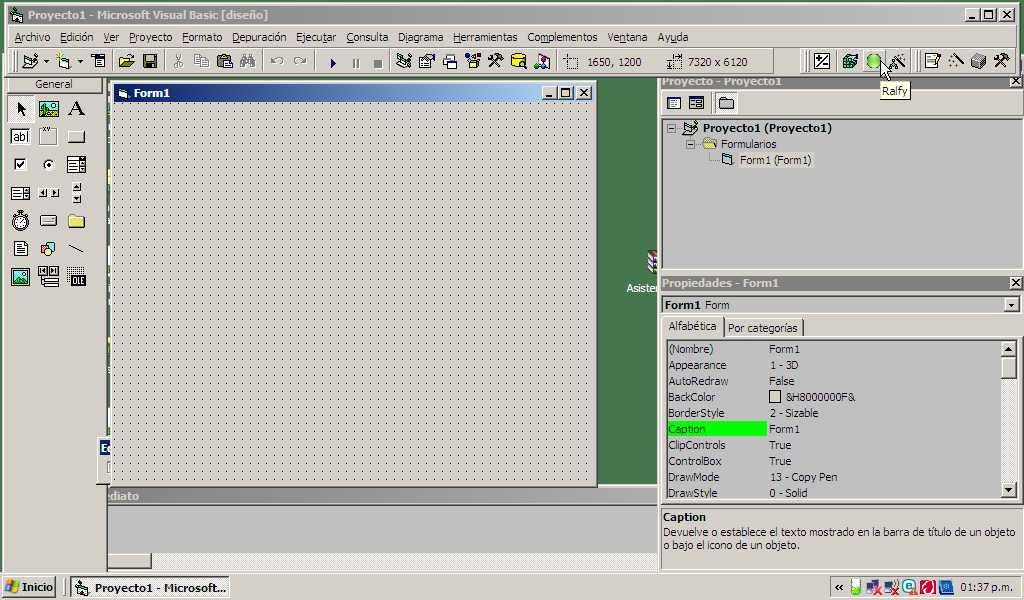Collapse the Formularios folder node
This screenshot has width=1024, height=600.
click(690, 144)
